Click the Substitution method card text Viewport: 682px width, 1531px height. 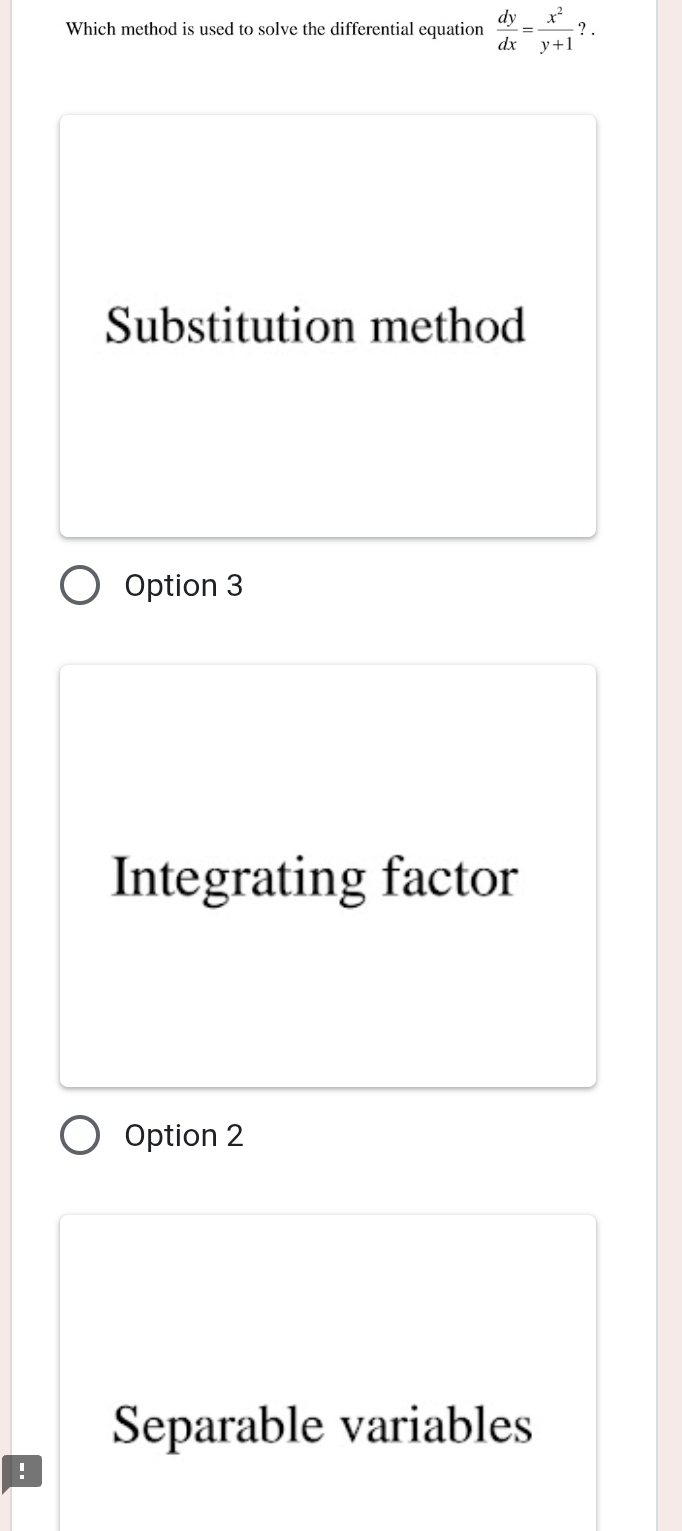pyautogui.click(x=316, y=326)
